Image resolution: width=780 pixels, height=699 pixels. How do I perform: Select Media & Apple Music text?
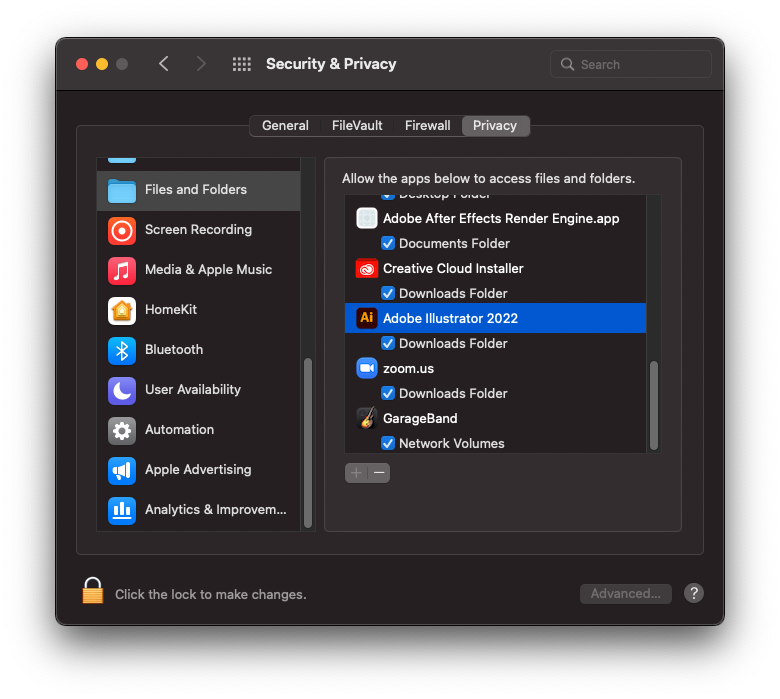[208, 270]
